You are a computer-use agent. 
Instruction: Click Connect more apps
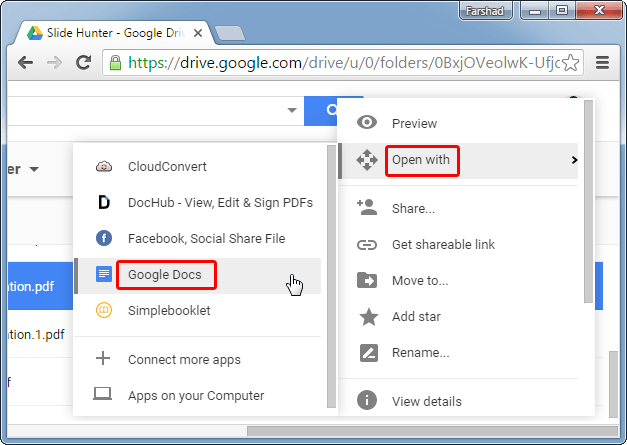[184, 359]
